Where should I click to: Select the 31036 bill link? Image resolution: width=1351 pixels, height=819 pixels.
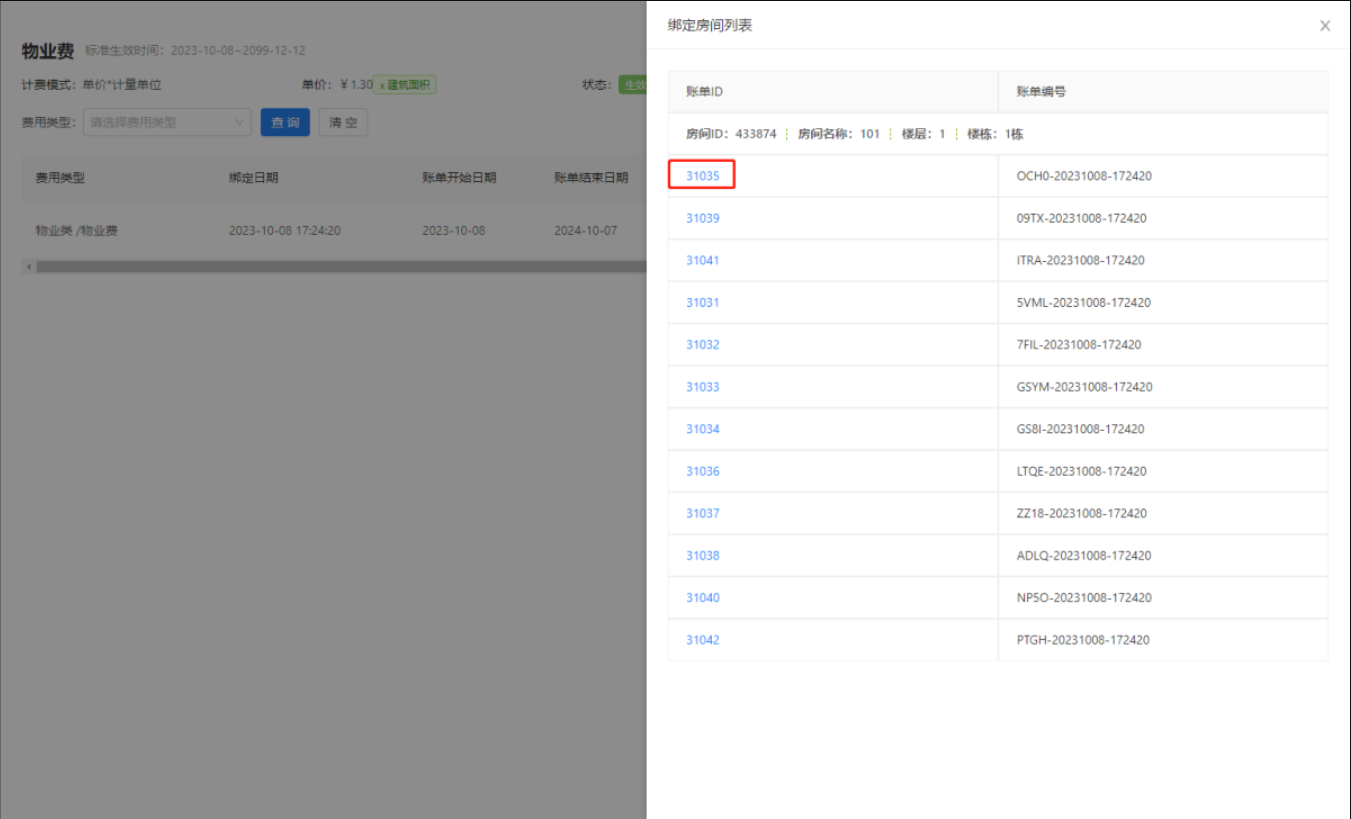(702, 471)
